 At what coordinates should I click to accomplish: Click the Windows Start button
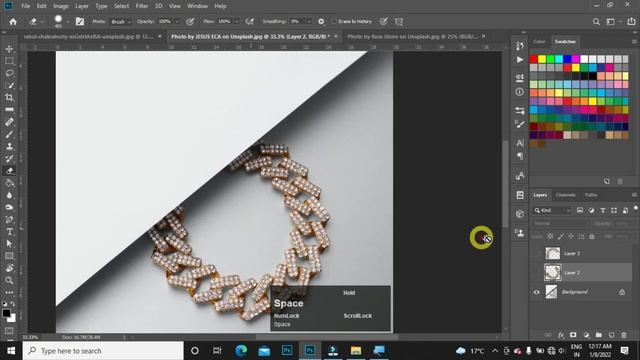click(x=11, y=351)
